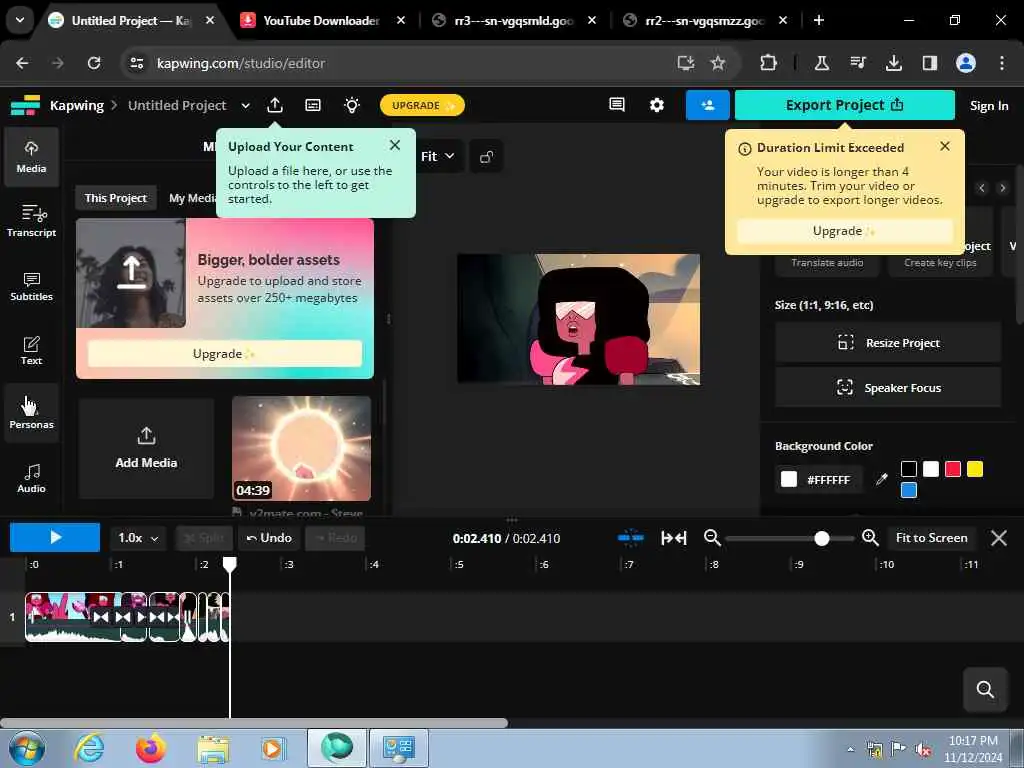Switch to the My Media tab
The width and height of the screenshot is (1024, 768).
pos(192,198)
